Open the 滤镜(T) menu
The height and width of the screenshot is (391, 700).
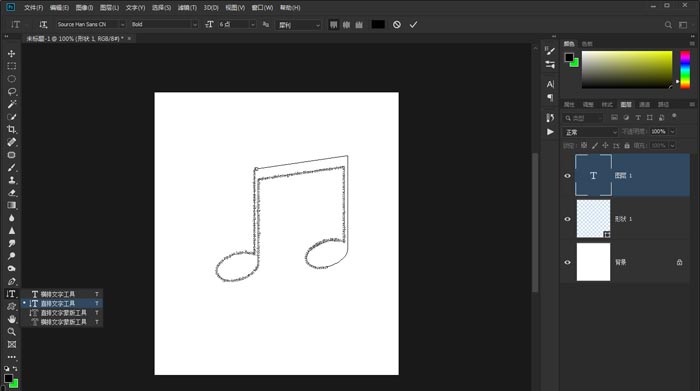[x=187, y=8]
